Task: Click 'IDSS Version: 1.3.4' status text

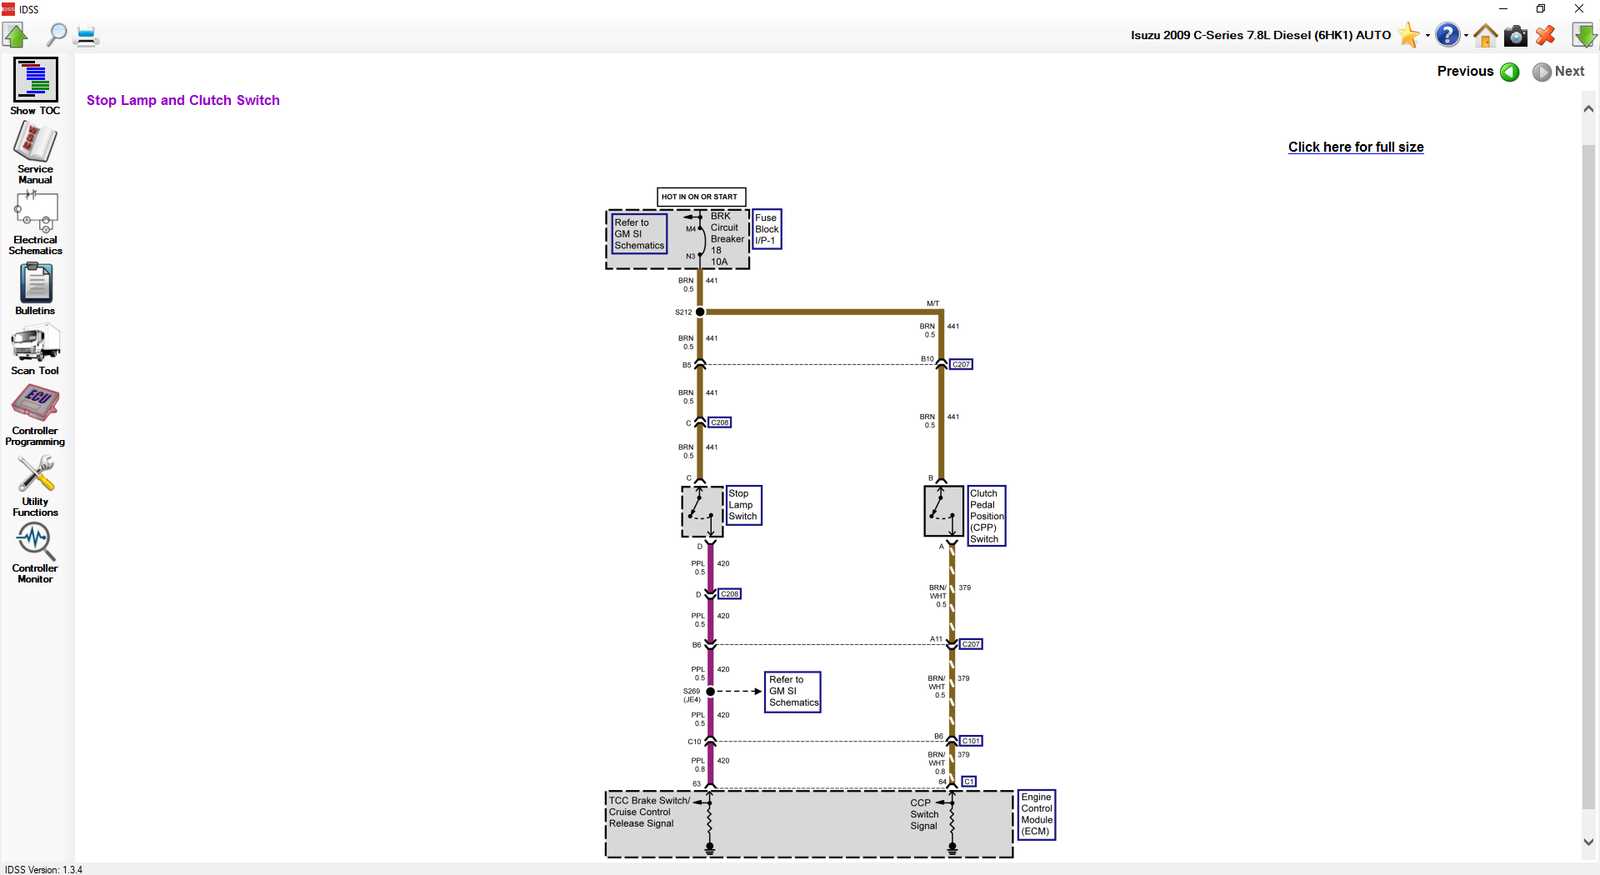Action: pos(44,869)
